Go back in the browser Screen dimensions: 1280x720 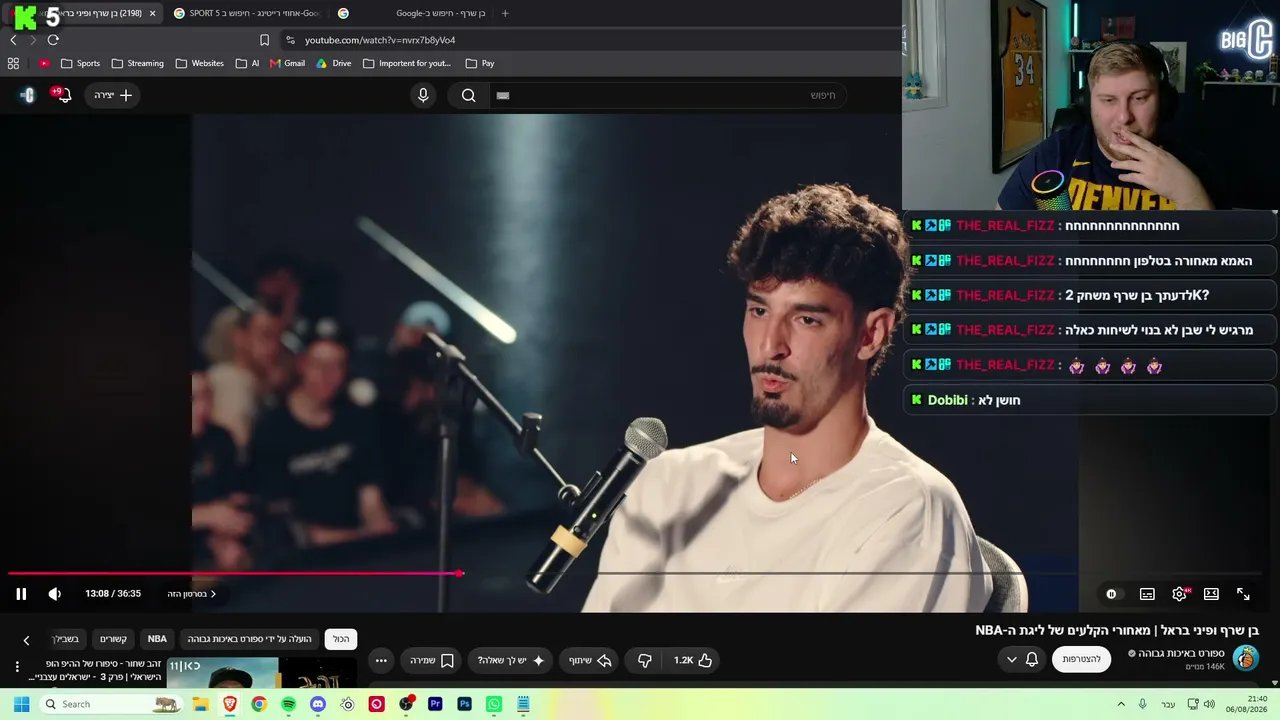coord(13,40)
